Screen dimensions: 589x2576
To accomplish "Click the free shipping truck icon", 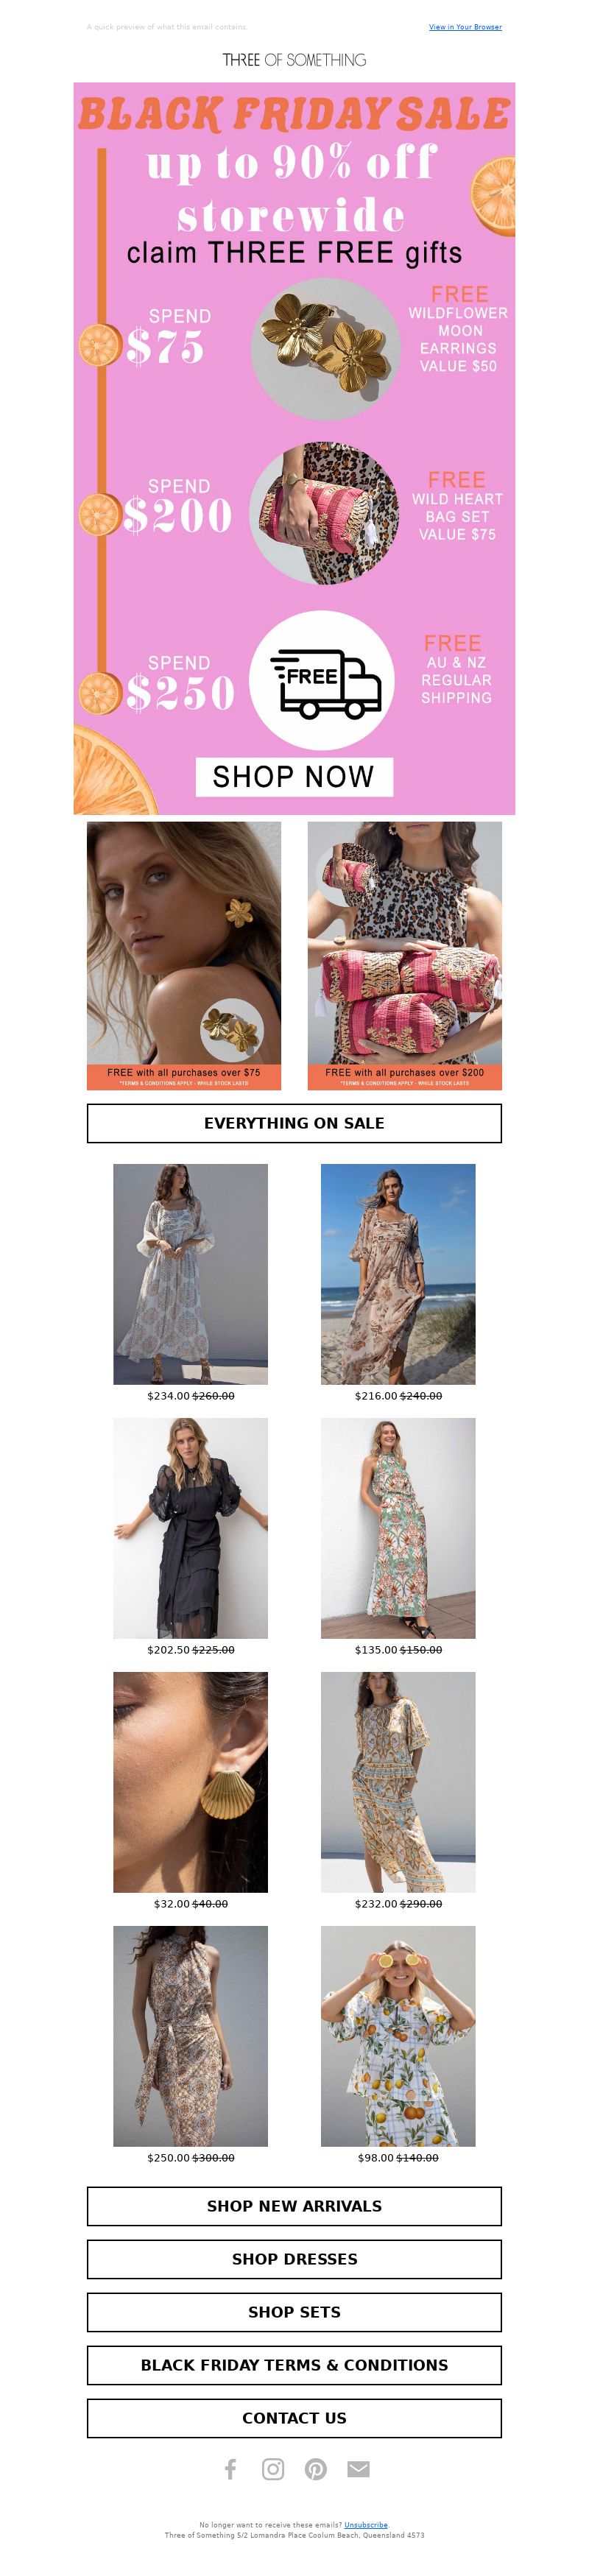I will pos(323,680).
